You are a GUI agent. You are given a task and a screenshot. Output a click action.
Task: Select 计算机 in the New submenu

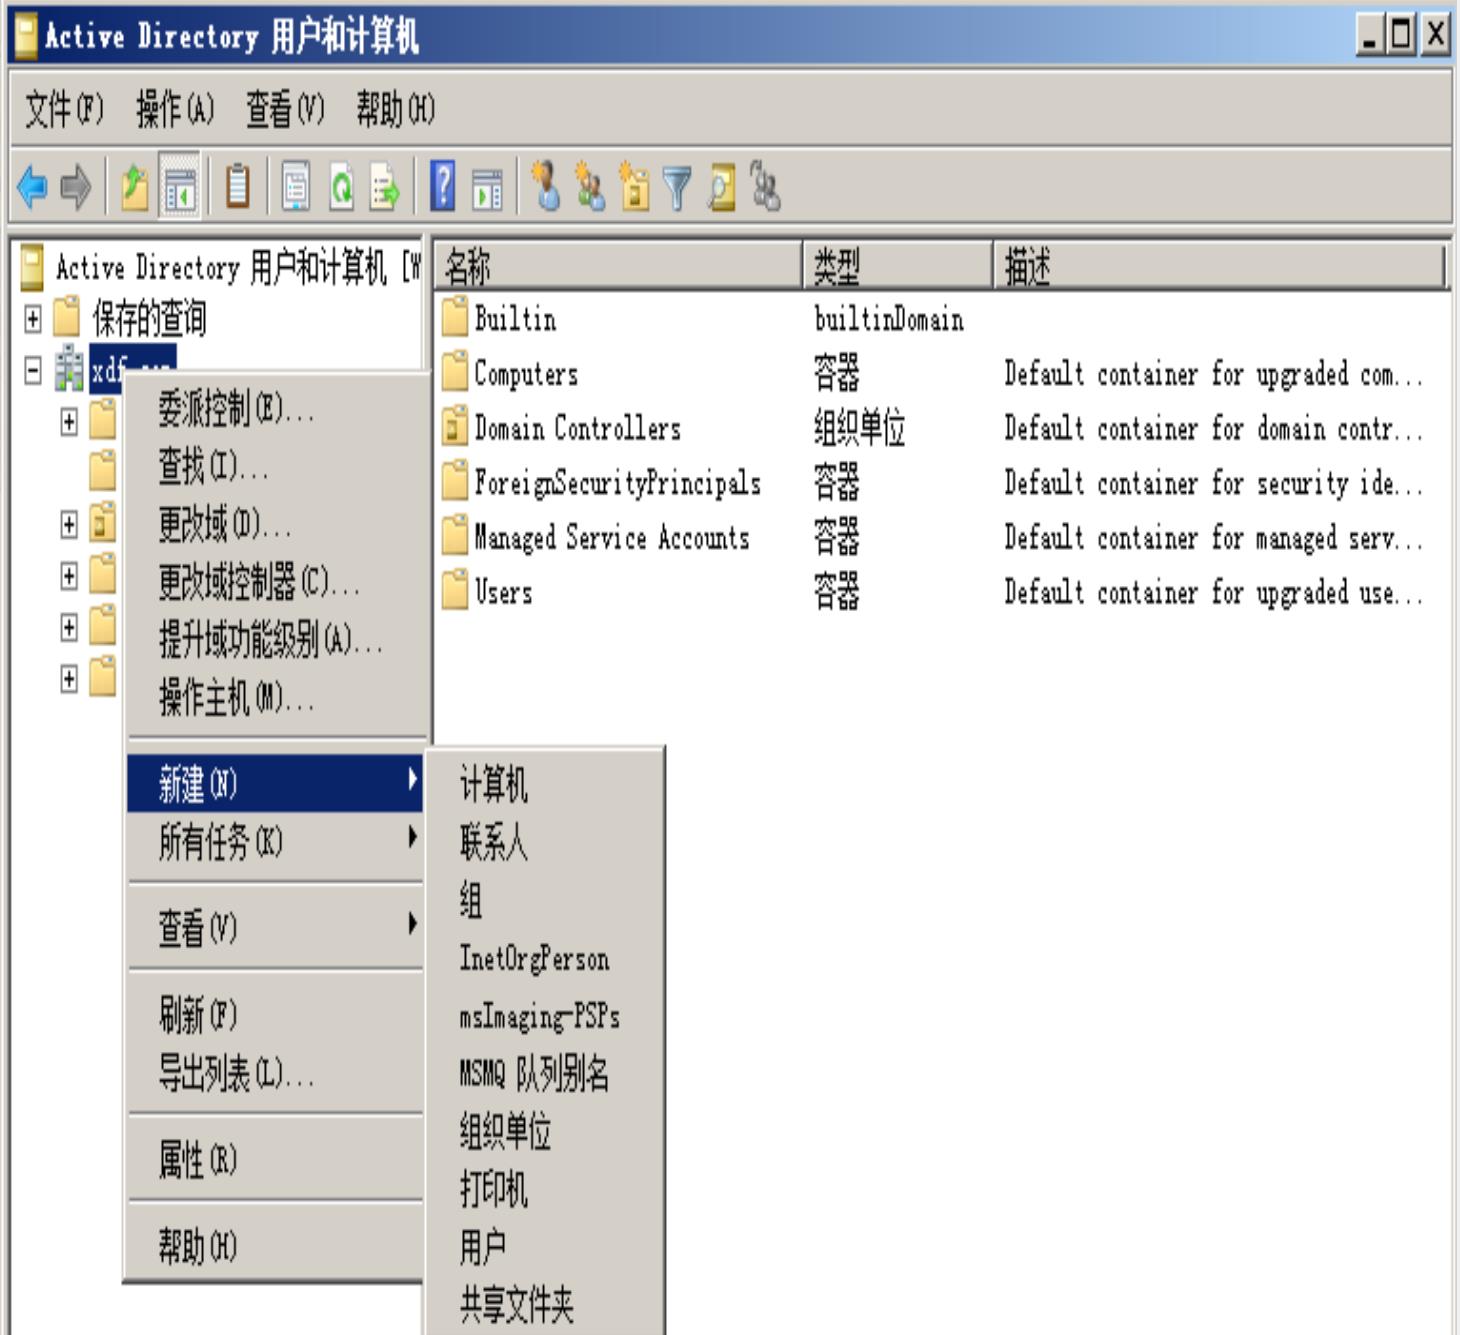(x=545, y=784)
